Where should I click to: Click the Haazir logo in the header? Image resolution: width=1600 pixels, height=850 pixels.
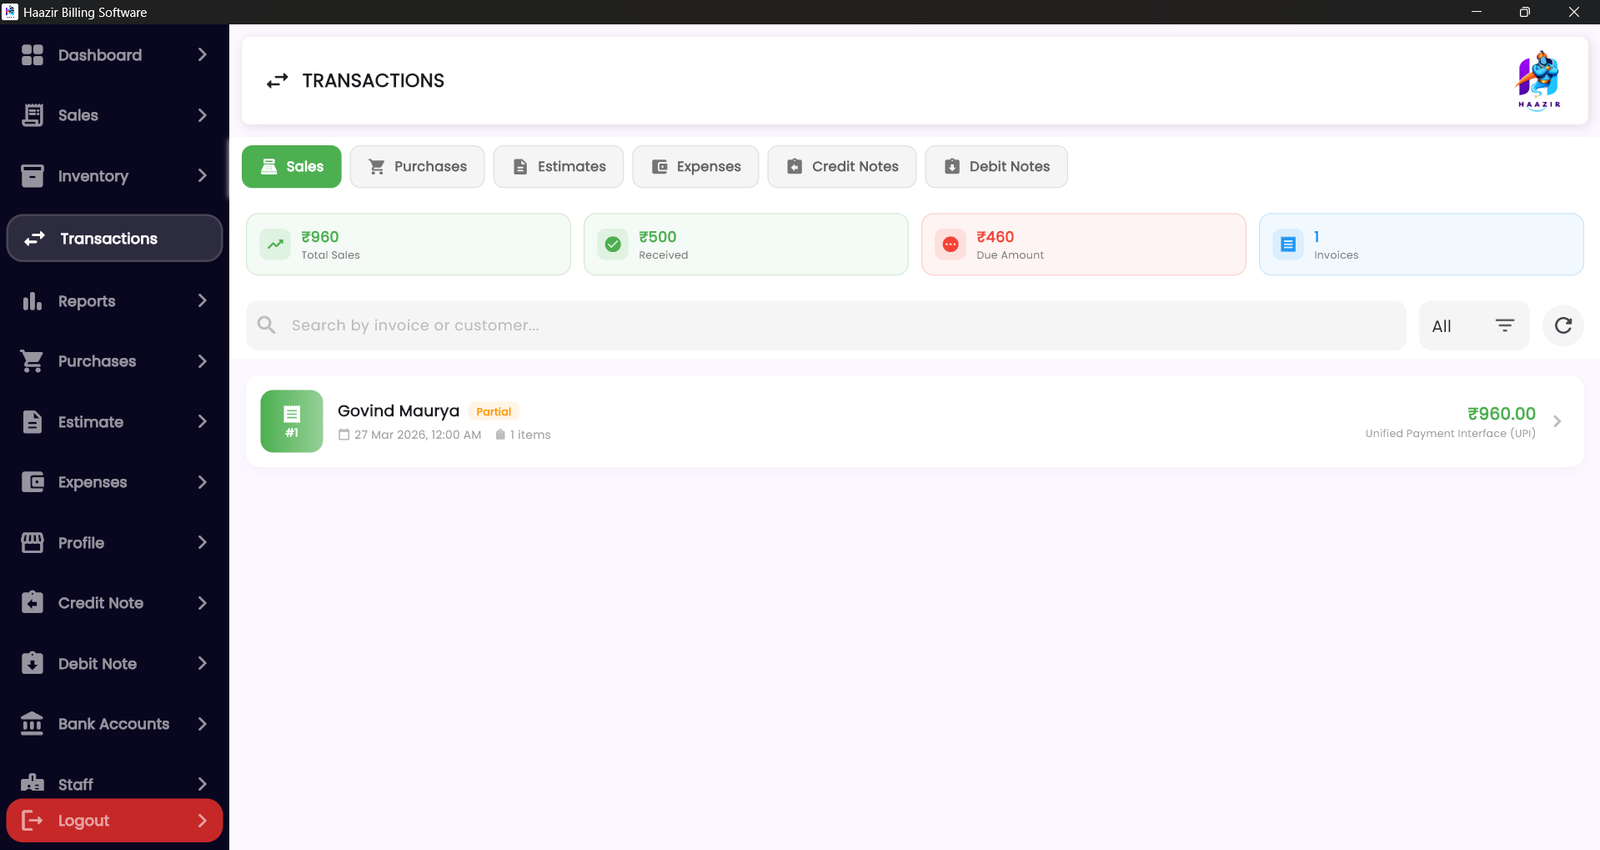point(1538,80)
